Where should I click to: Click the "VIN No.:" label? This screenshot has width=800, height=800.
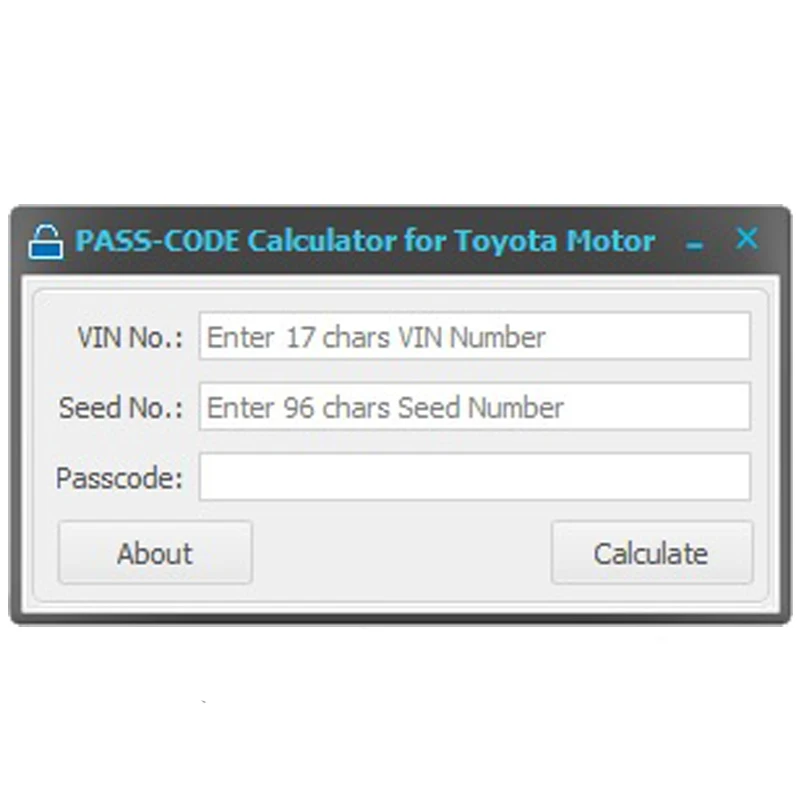(x=130, y=337)
